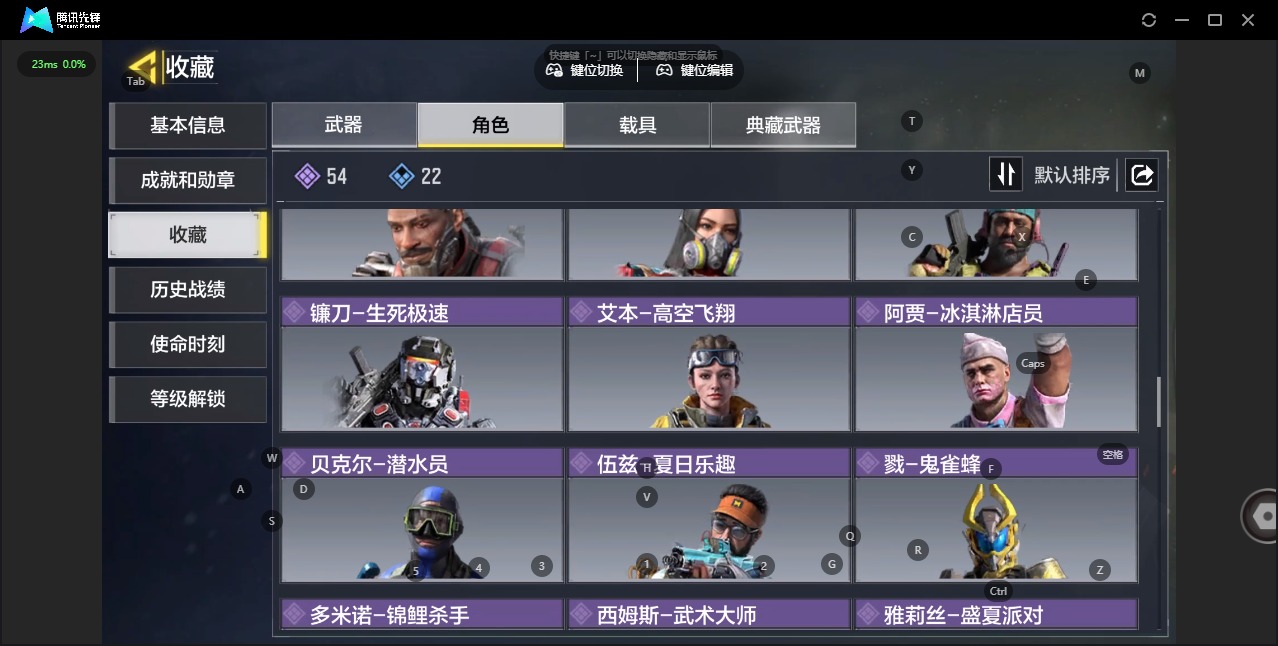Select 基本信息 in the left menu
Image resolution: width=1278 pixels, height=646 pixels.
tap(188, 125)
